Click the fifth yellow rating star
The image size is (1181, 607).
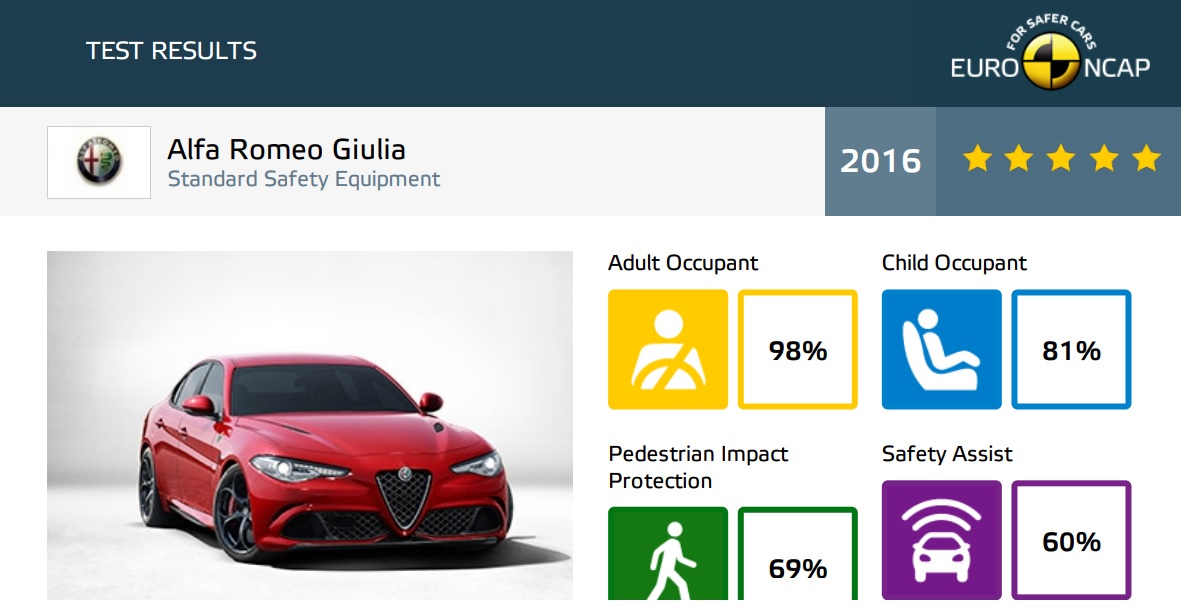1146,159
